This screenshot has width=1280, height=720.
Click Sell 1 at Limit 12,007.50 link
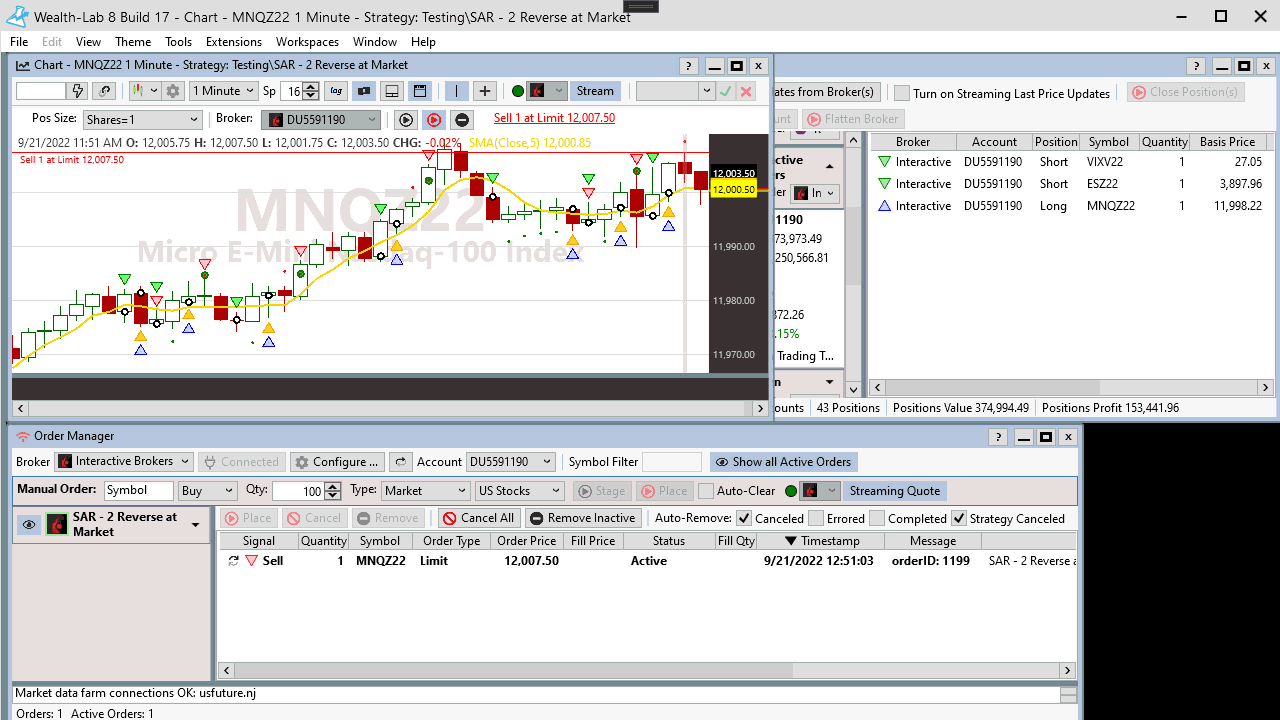(554, 118)
